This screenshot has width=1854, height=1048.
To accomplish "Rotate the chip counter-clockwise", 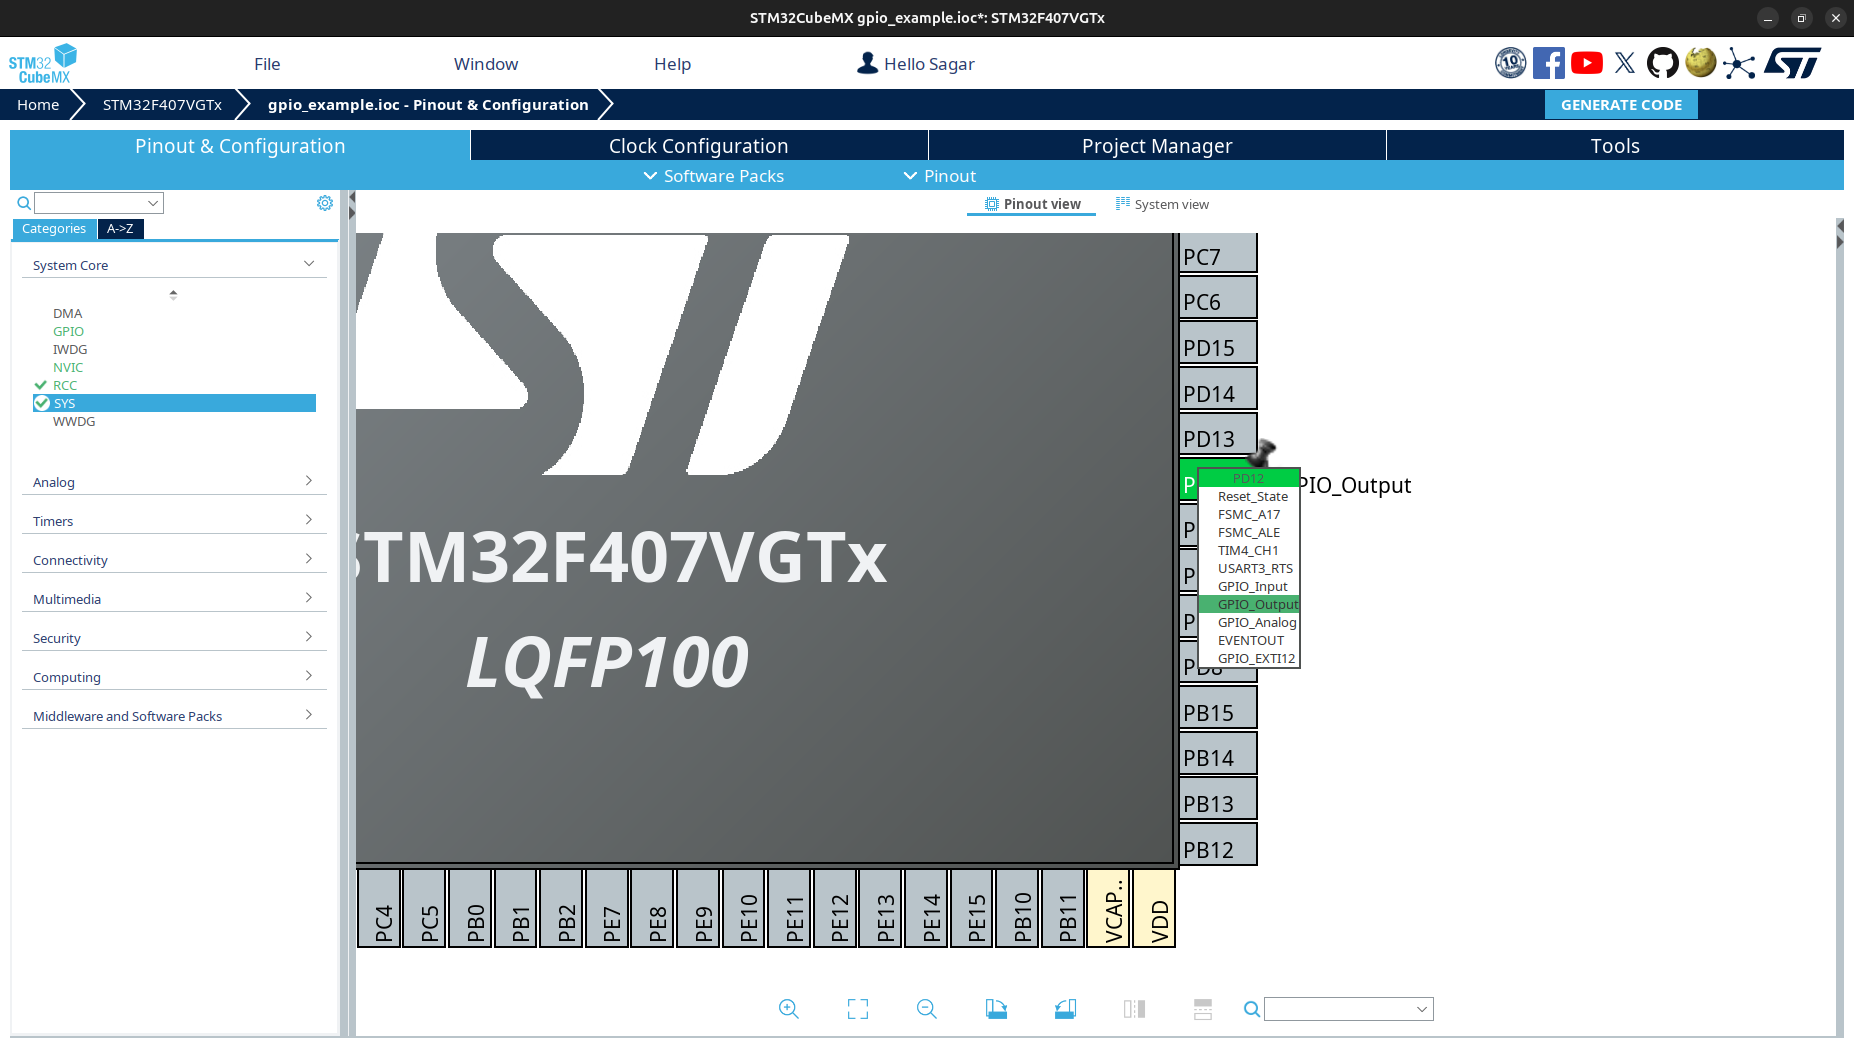I will (x=1065, y=1009).
